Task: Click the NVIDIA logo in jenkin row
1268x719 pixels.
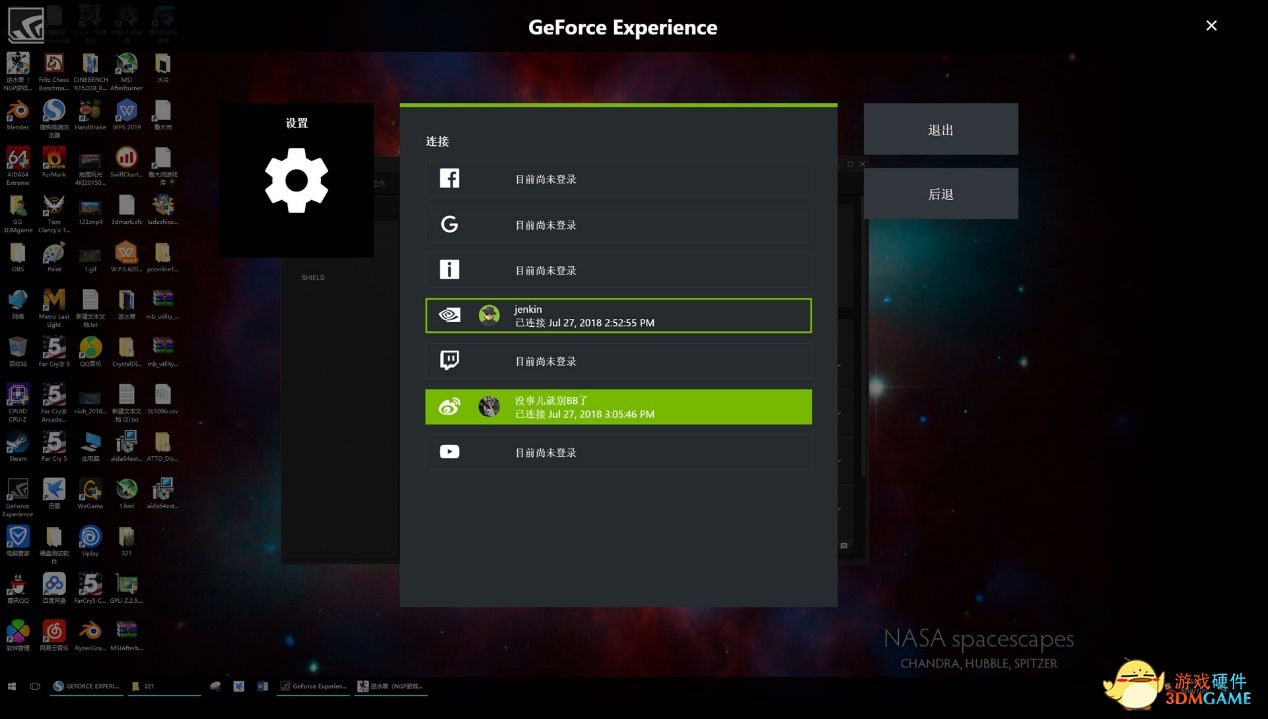Action: coord(449,315)
